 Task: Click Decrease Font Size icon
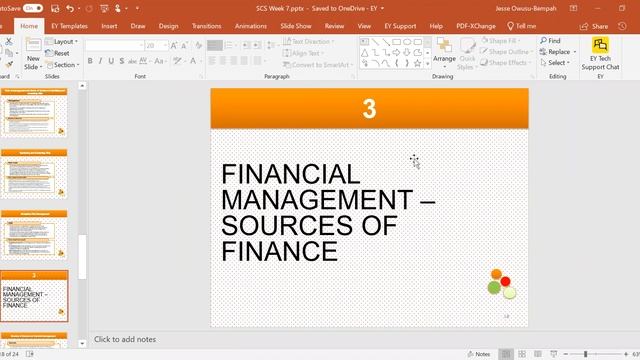[184, 45]
